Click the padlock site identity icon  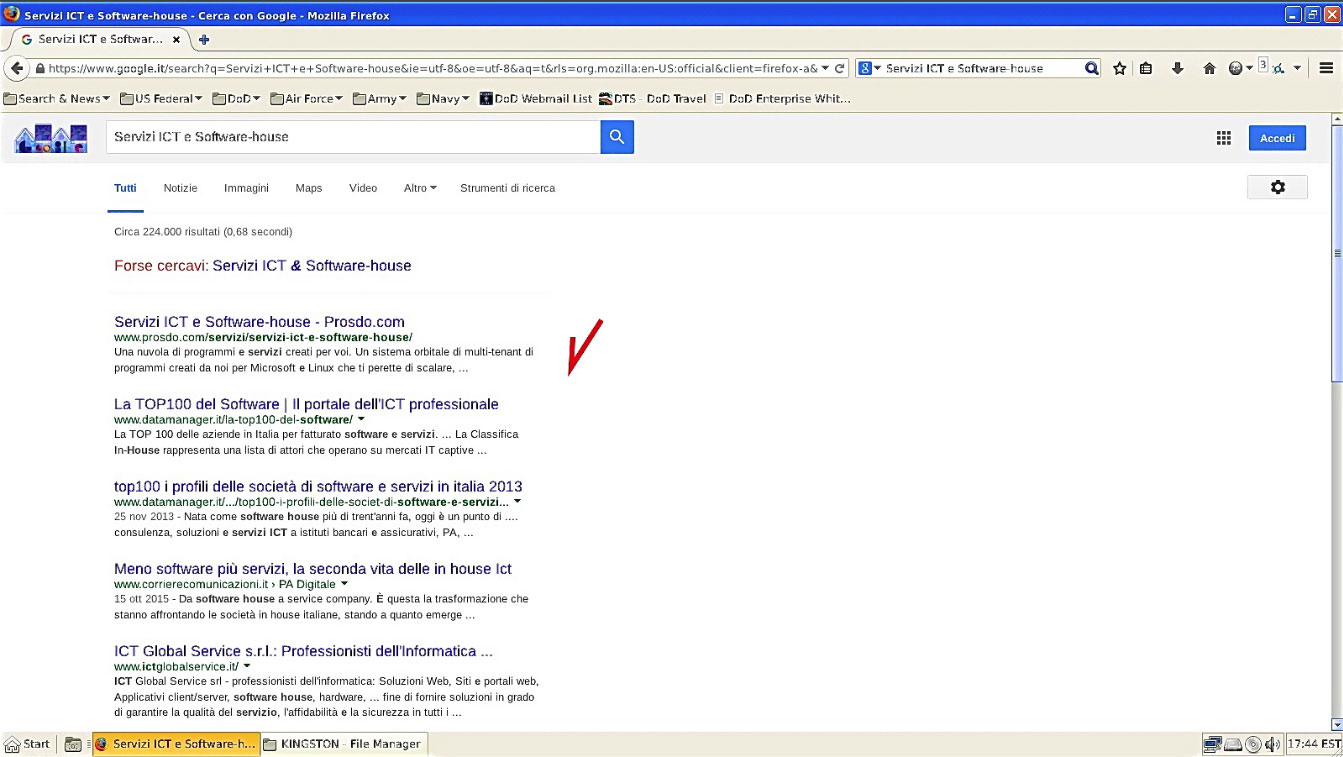pos(40,69)
